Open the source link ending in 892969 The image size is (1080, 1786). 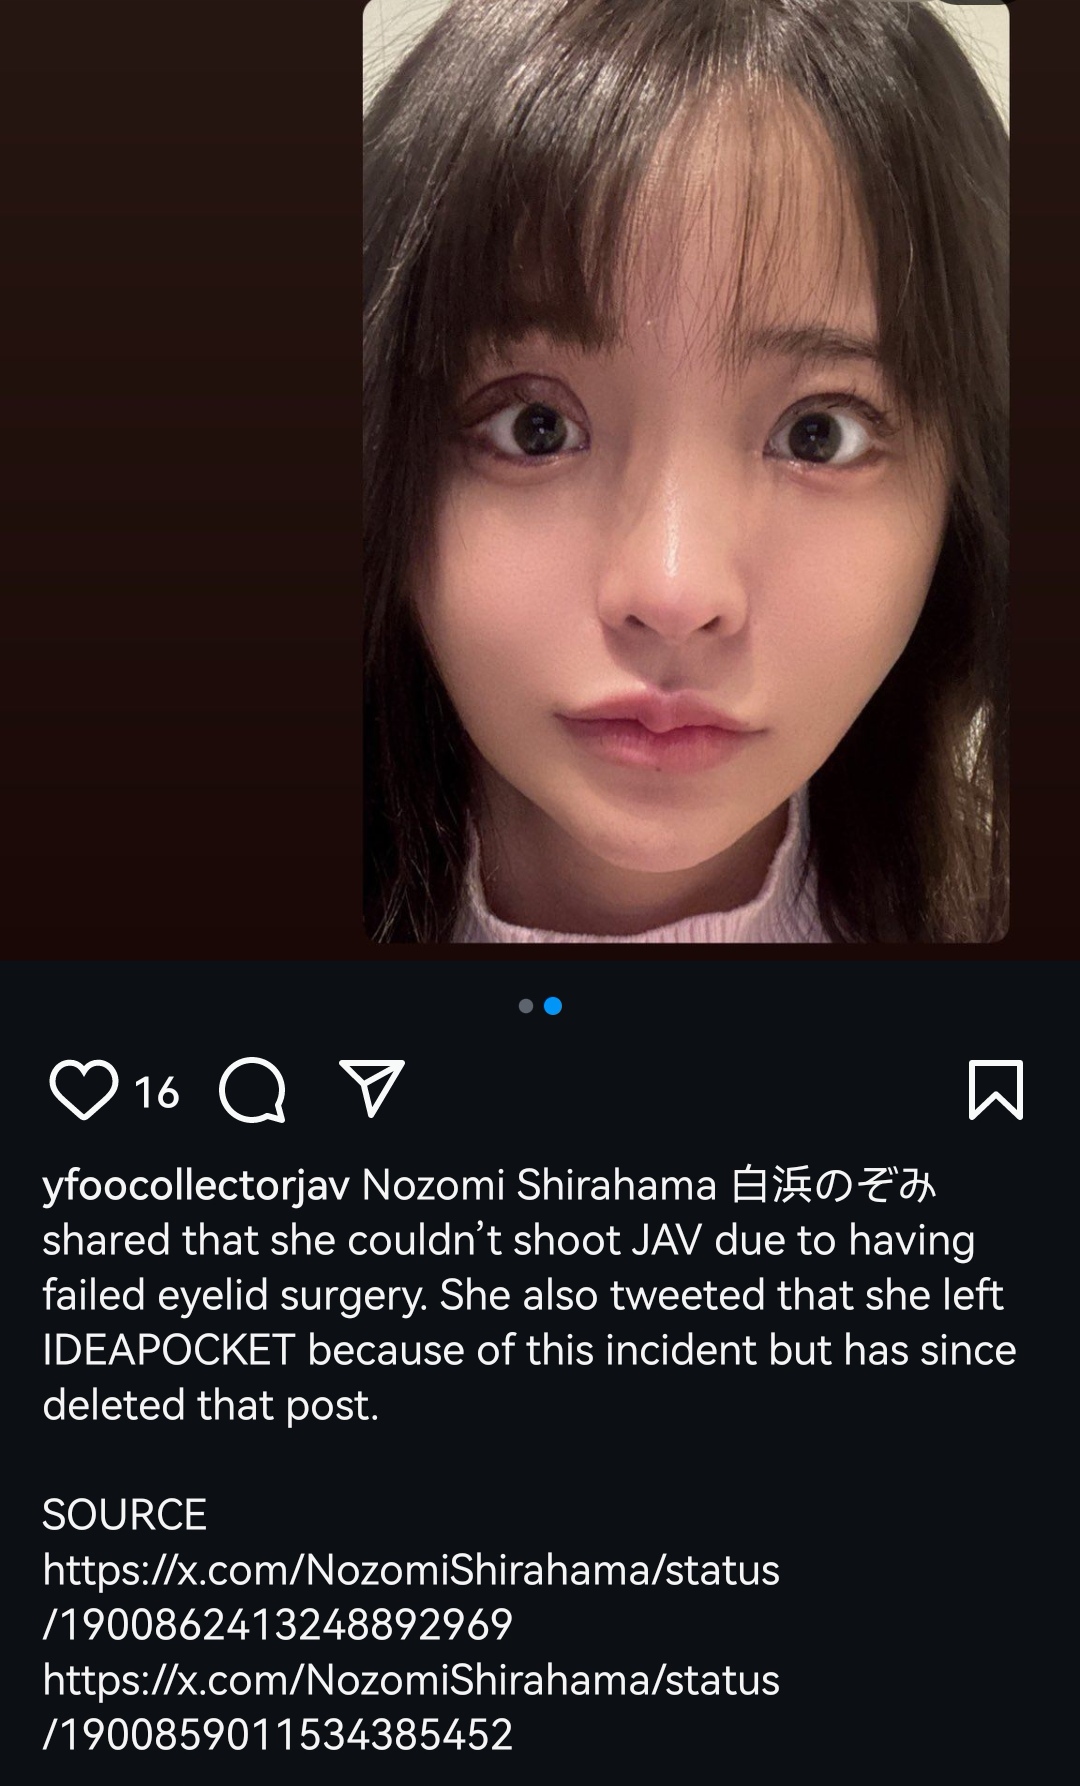[411, 1597]
